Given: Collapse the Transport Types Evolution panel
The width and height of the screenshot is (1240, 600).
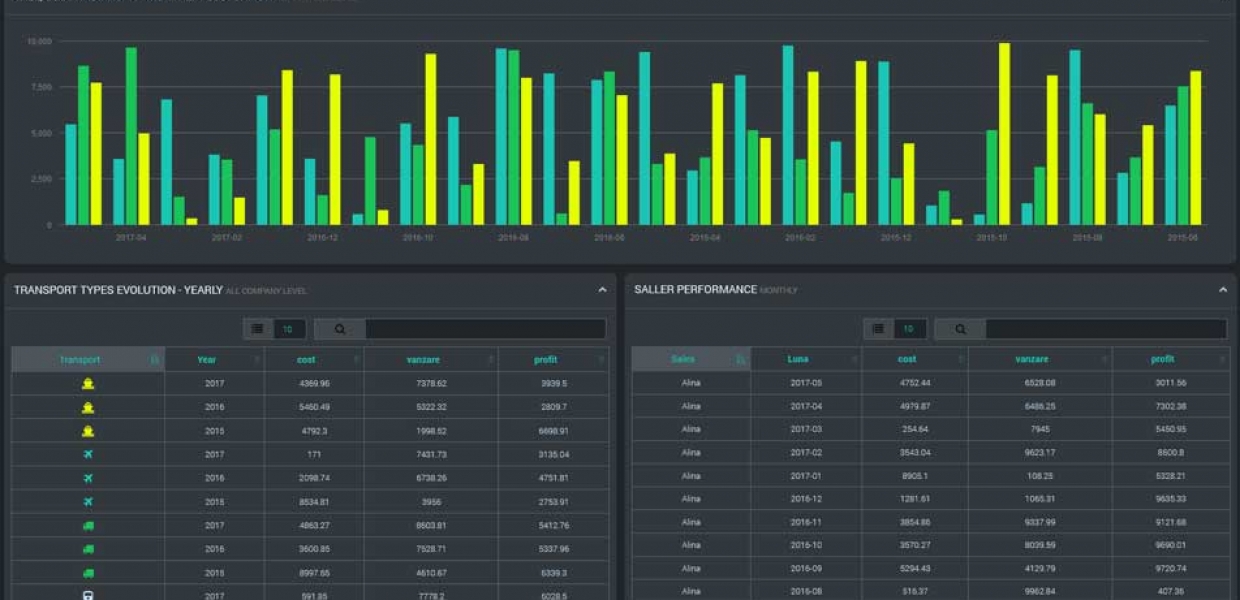Looking at the screenshot, I should [602, 290].
